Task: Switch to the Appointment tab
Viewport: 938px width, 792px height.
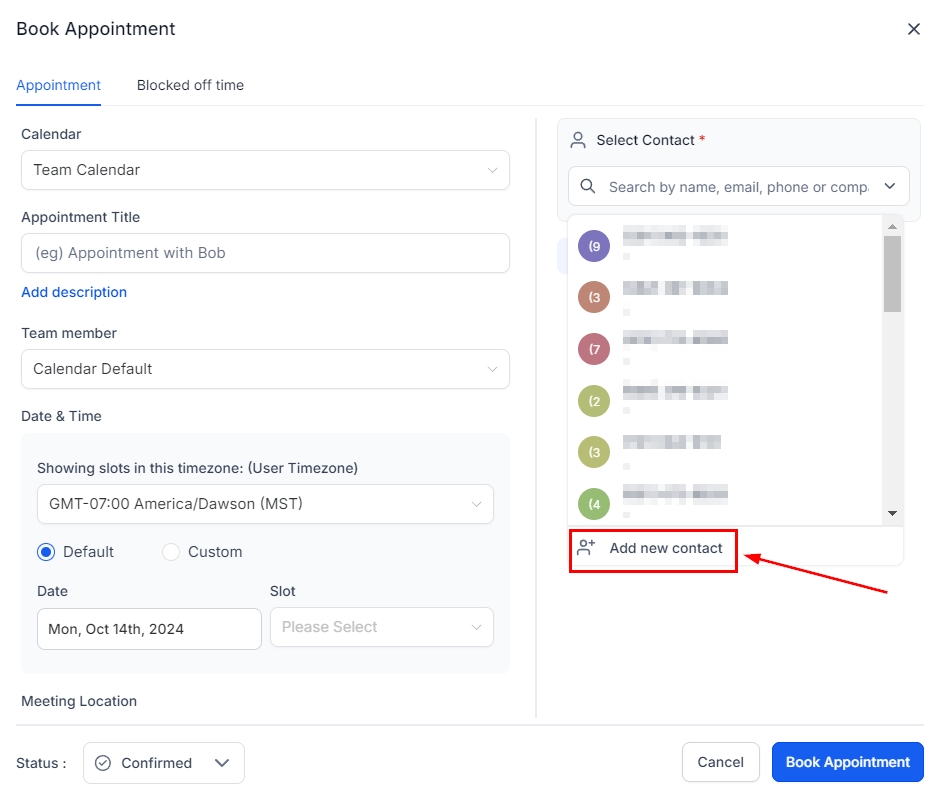Action: click(58, 85)
